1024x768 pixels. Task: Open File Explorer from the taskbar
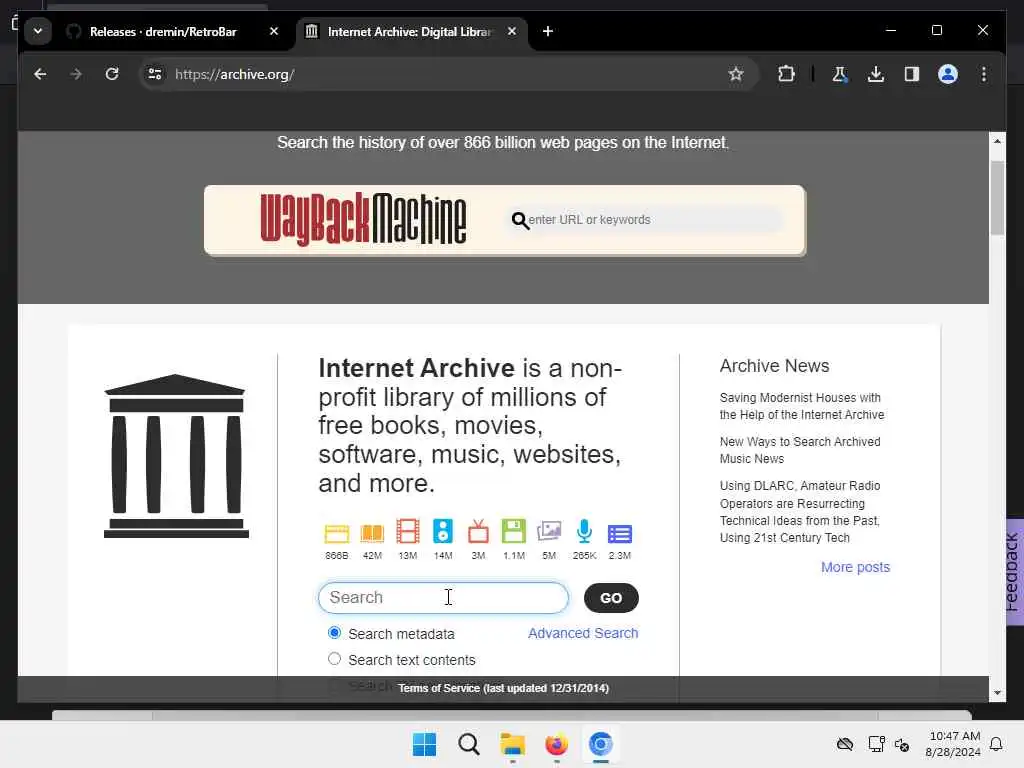pyautogui.click(x=513, y=744)
